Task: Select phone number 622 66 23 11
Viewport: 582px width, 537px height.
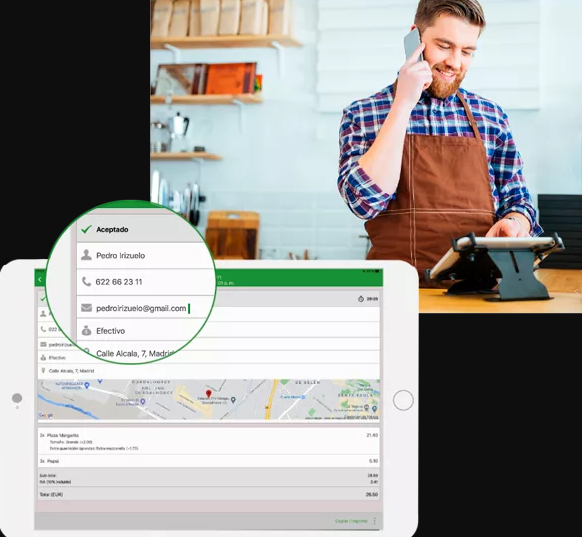Action: click(x=119, y=282)
